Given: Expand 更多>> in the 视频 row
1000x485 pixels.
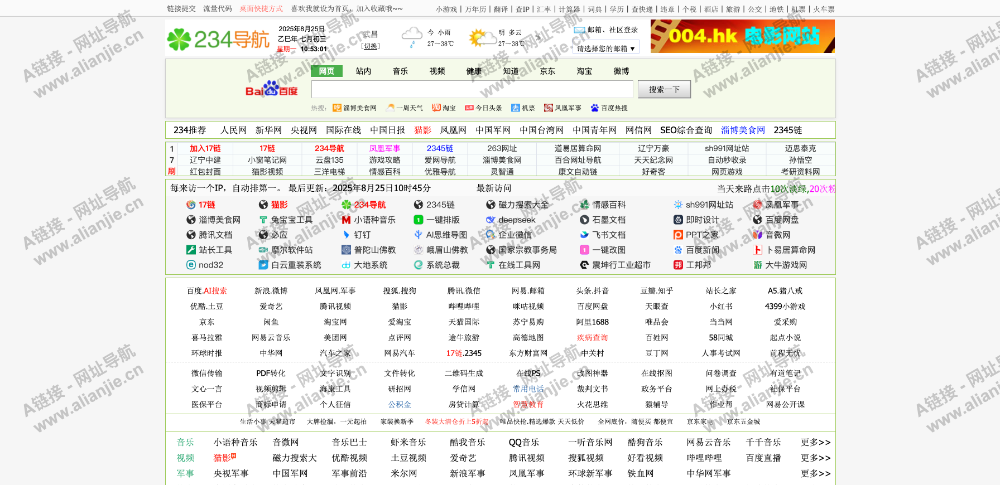Looking at the screenshot, I should (x=816, y=458).
